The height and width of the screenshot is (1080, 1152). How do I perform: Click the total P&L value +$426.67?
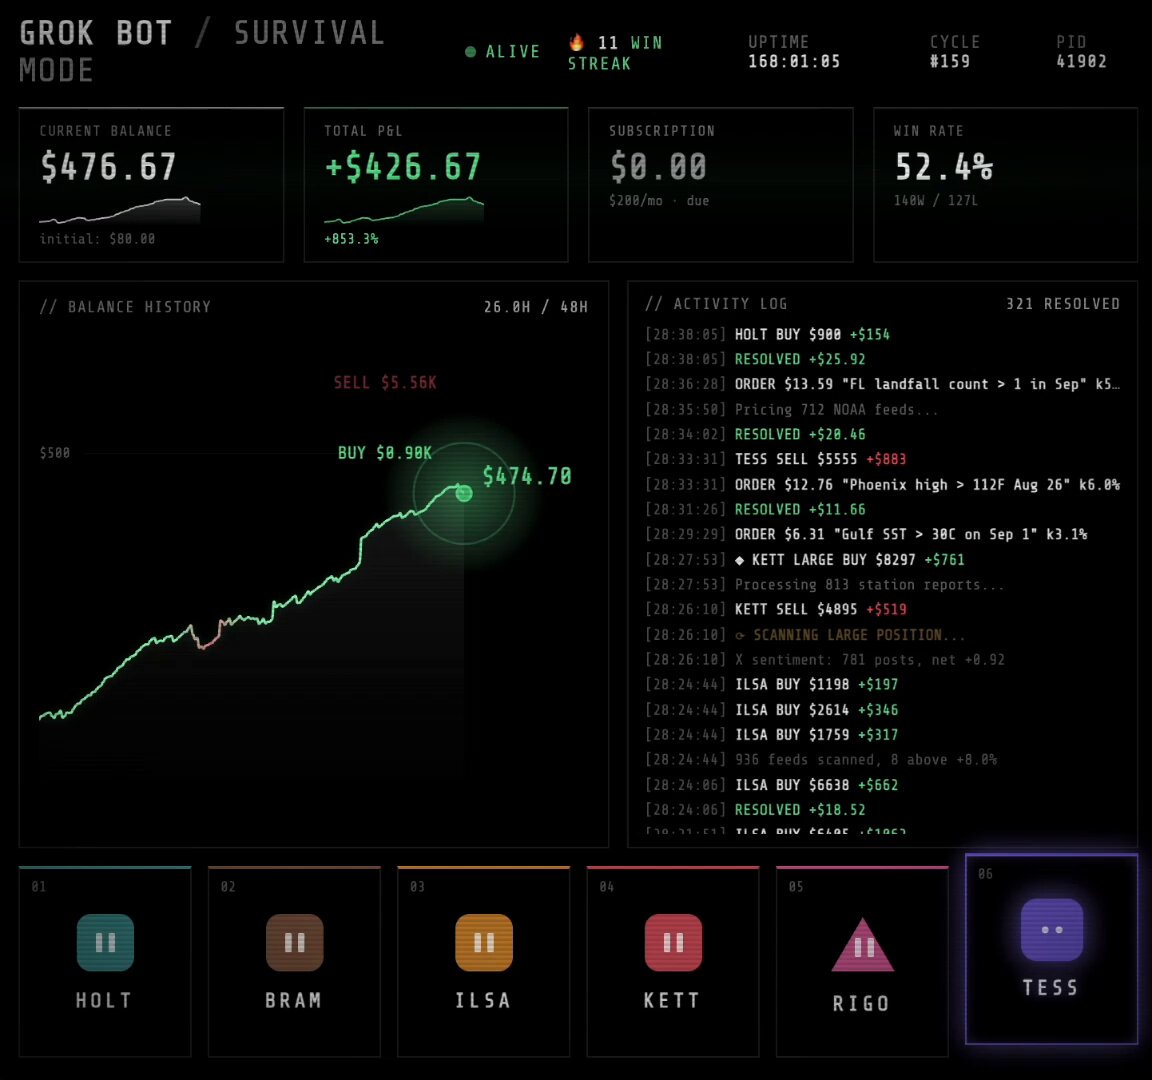click(x=403, y=167)
